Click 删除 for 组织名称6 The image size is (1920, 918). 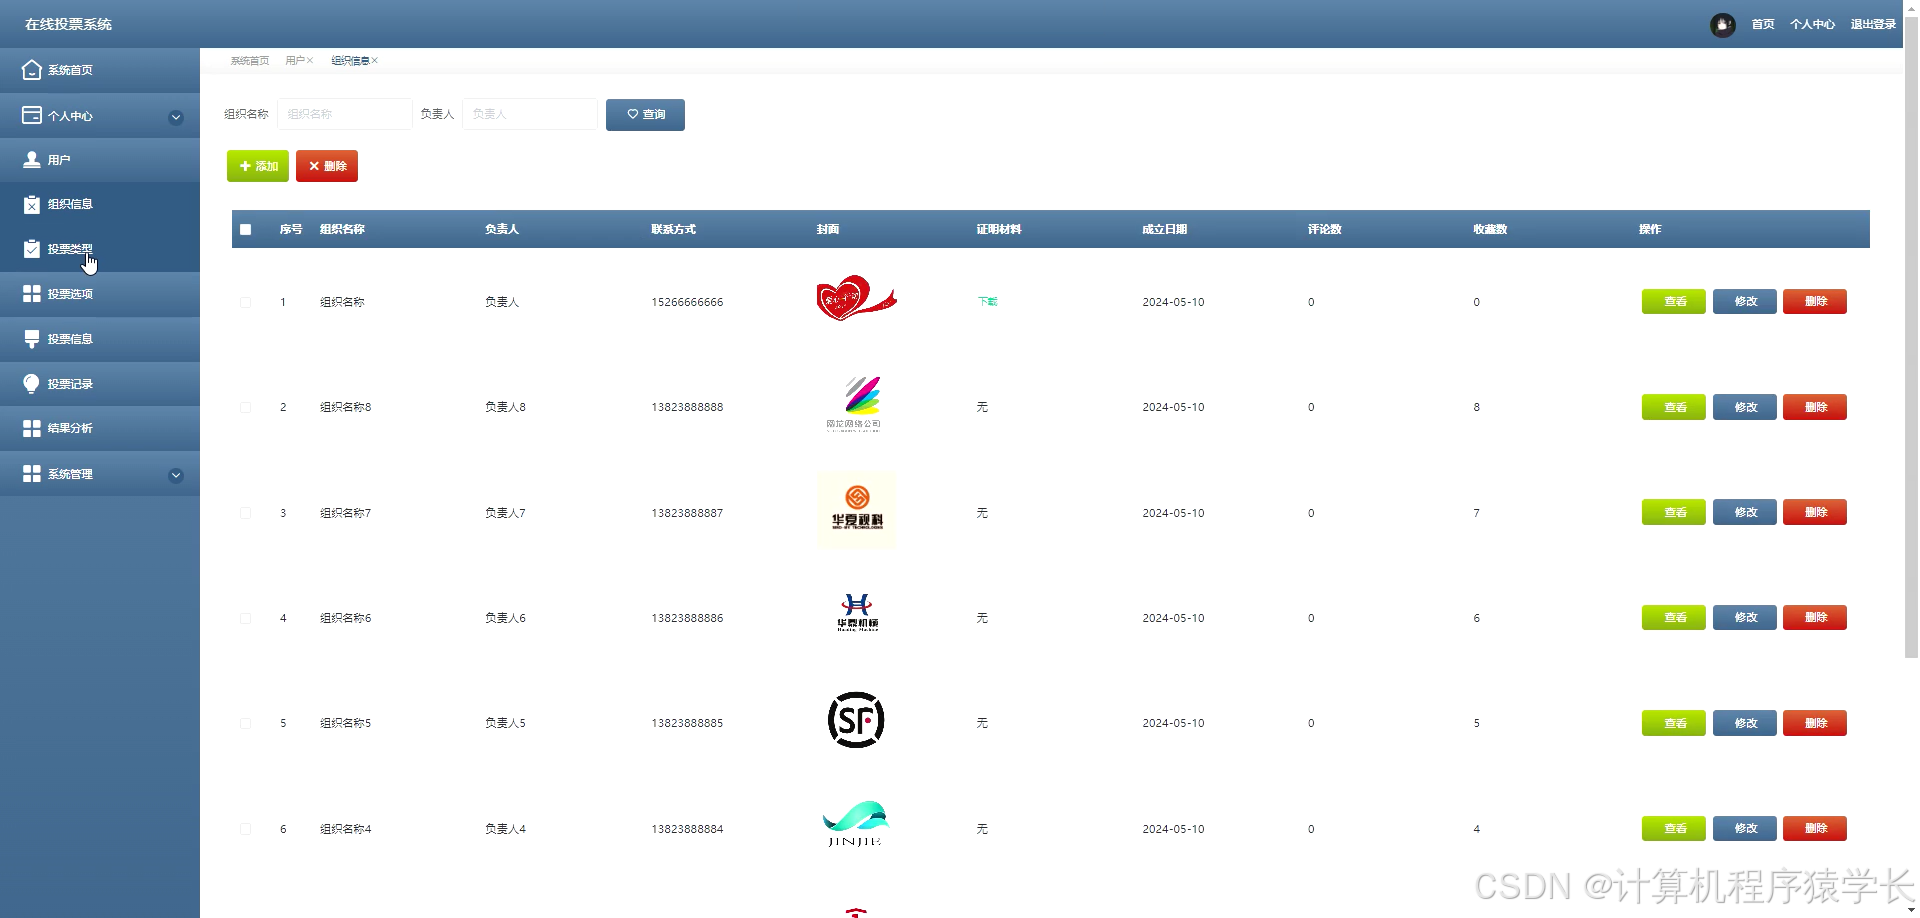[x=1815, y=617]
